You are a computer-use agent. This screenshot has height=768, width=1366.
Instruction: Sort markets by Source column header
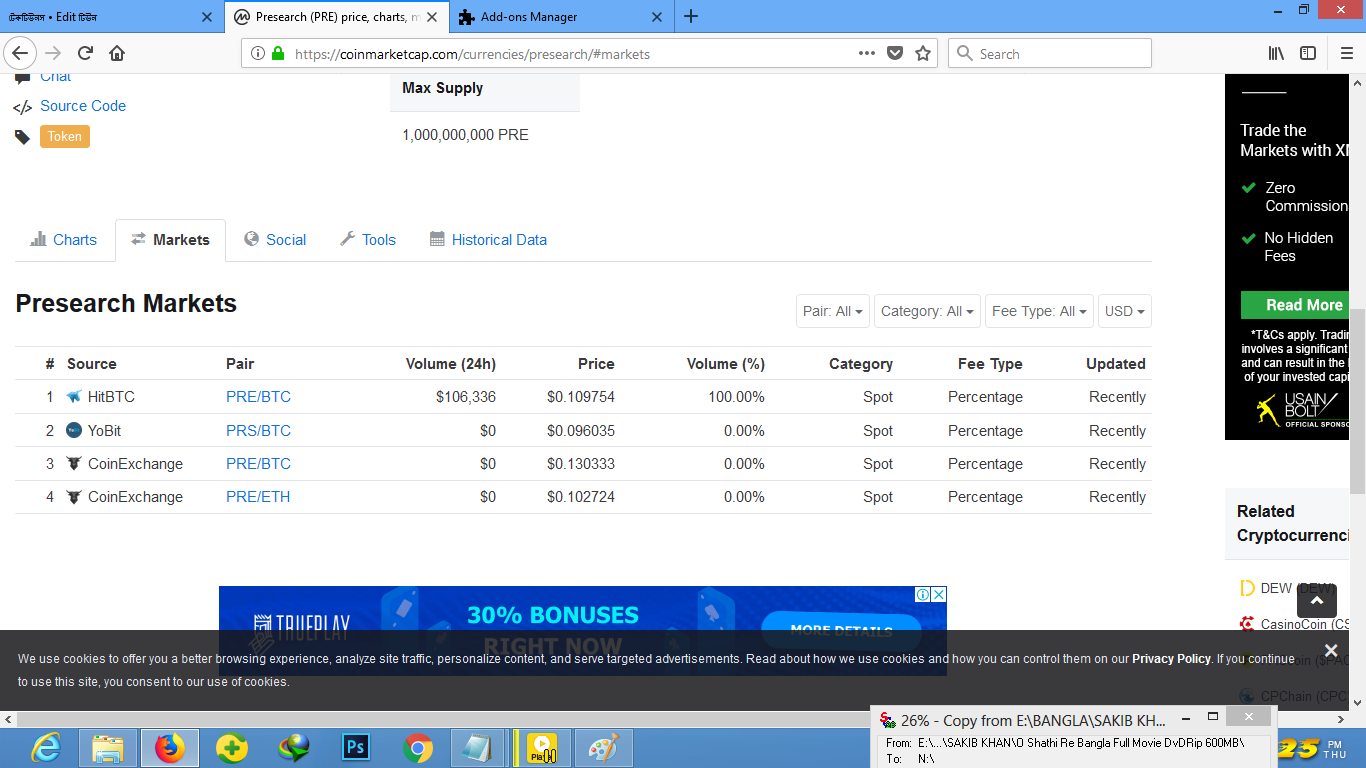pyautogui.click(x=92, y=364)
